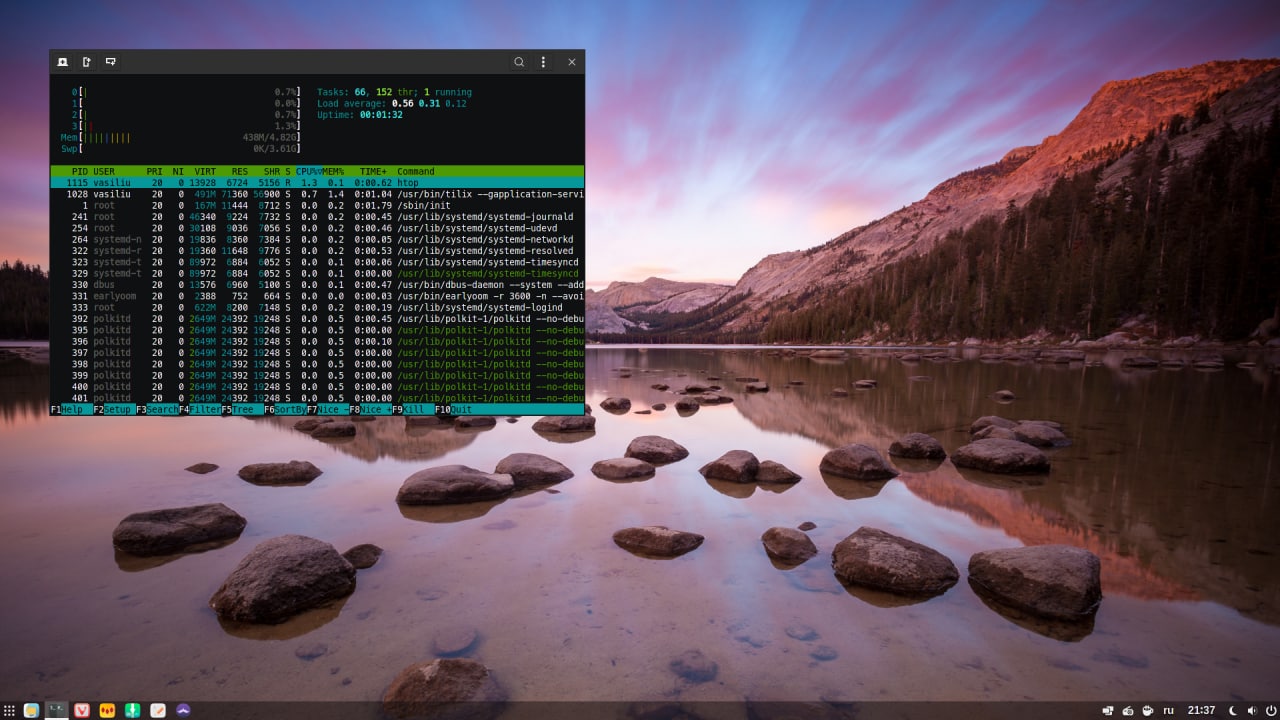The height and width of the screenshot is (720, 1280).
Task: Open the orange app with red dots in taskbar
Action: (106, 710)
